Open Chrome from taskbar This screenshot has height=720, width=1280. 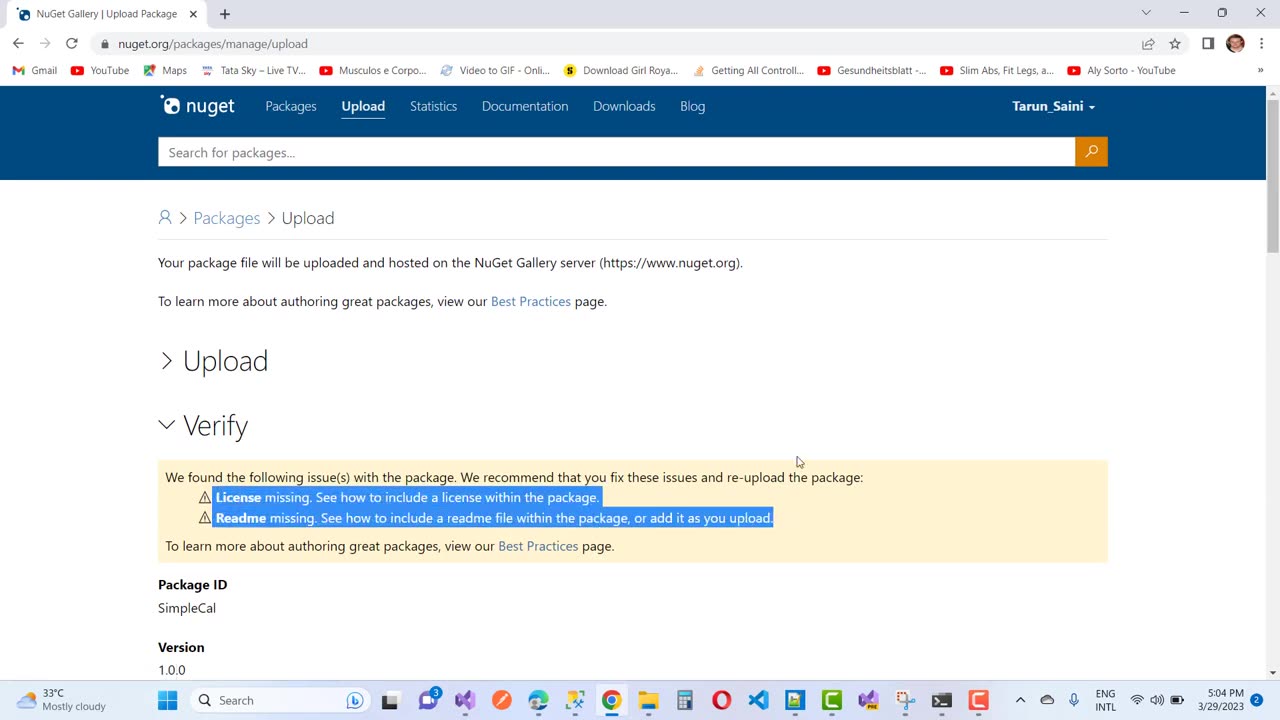click(611, 700)
